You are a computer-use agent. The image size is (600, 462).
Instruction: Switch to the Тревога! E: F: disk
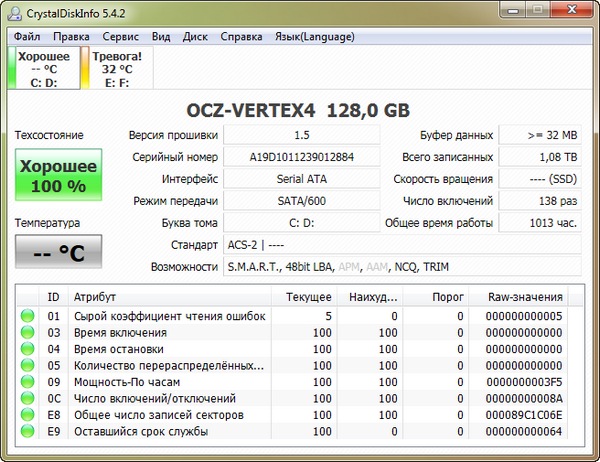pos(117,70)
